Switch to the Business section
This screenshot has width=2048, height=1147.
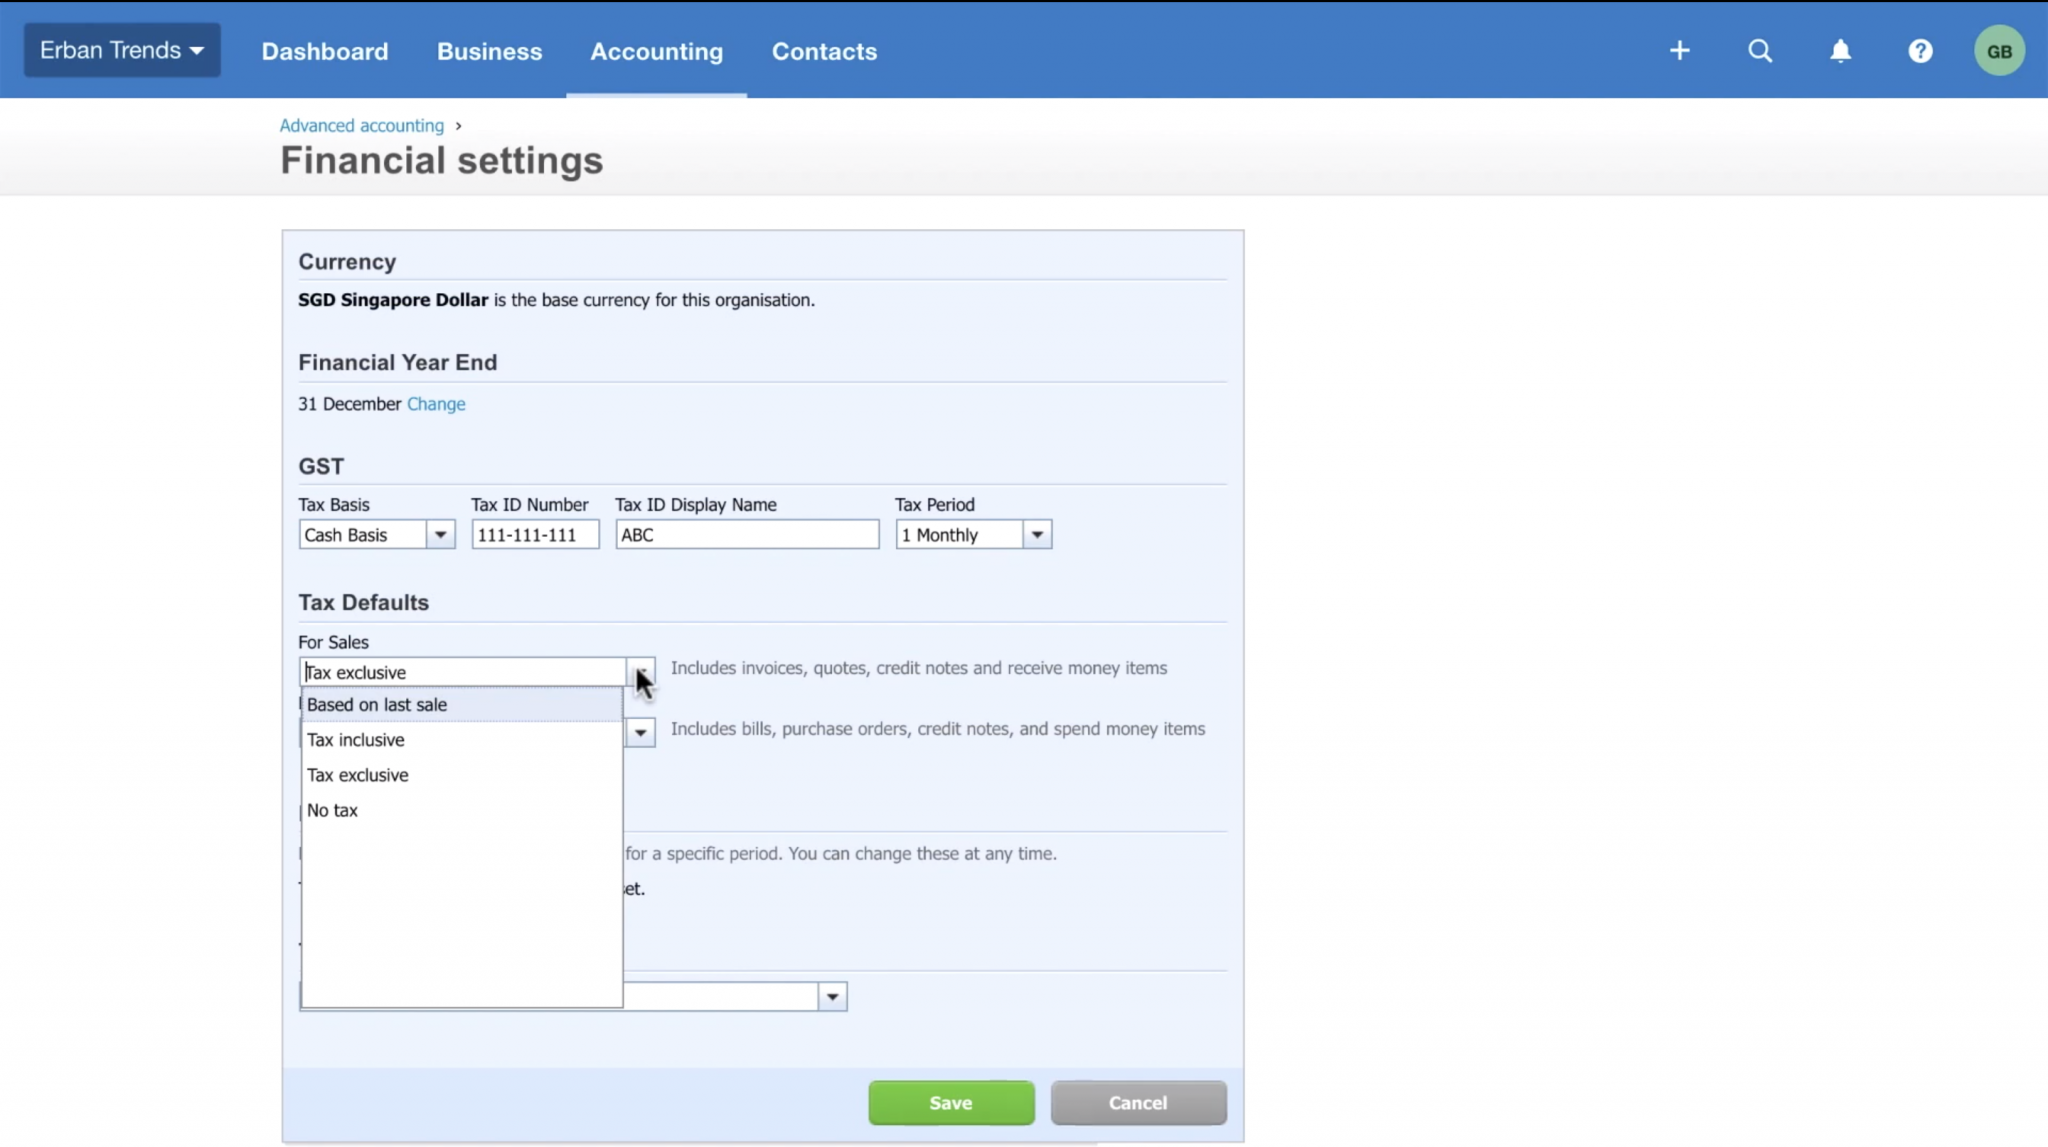(x=489, y=51)
